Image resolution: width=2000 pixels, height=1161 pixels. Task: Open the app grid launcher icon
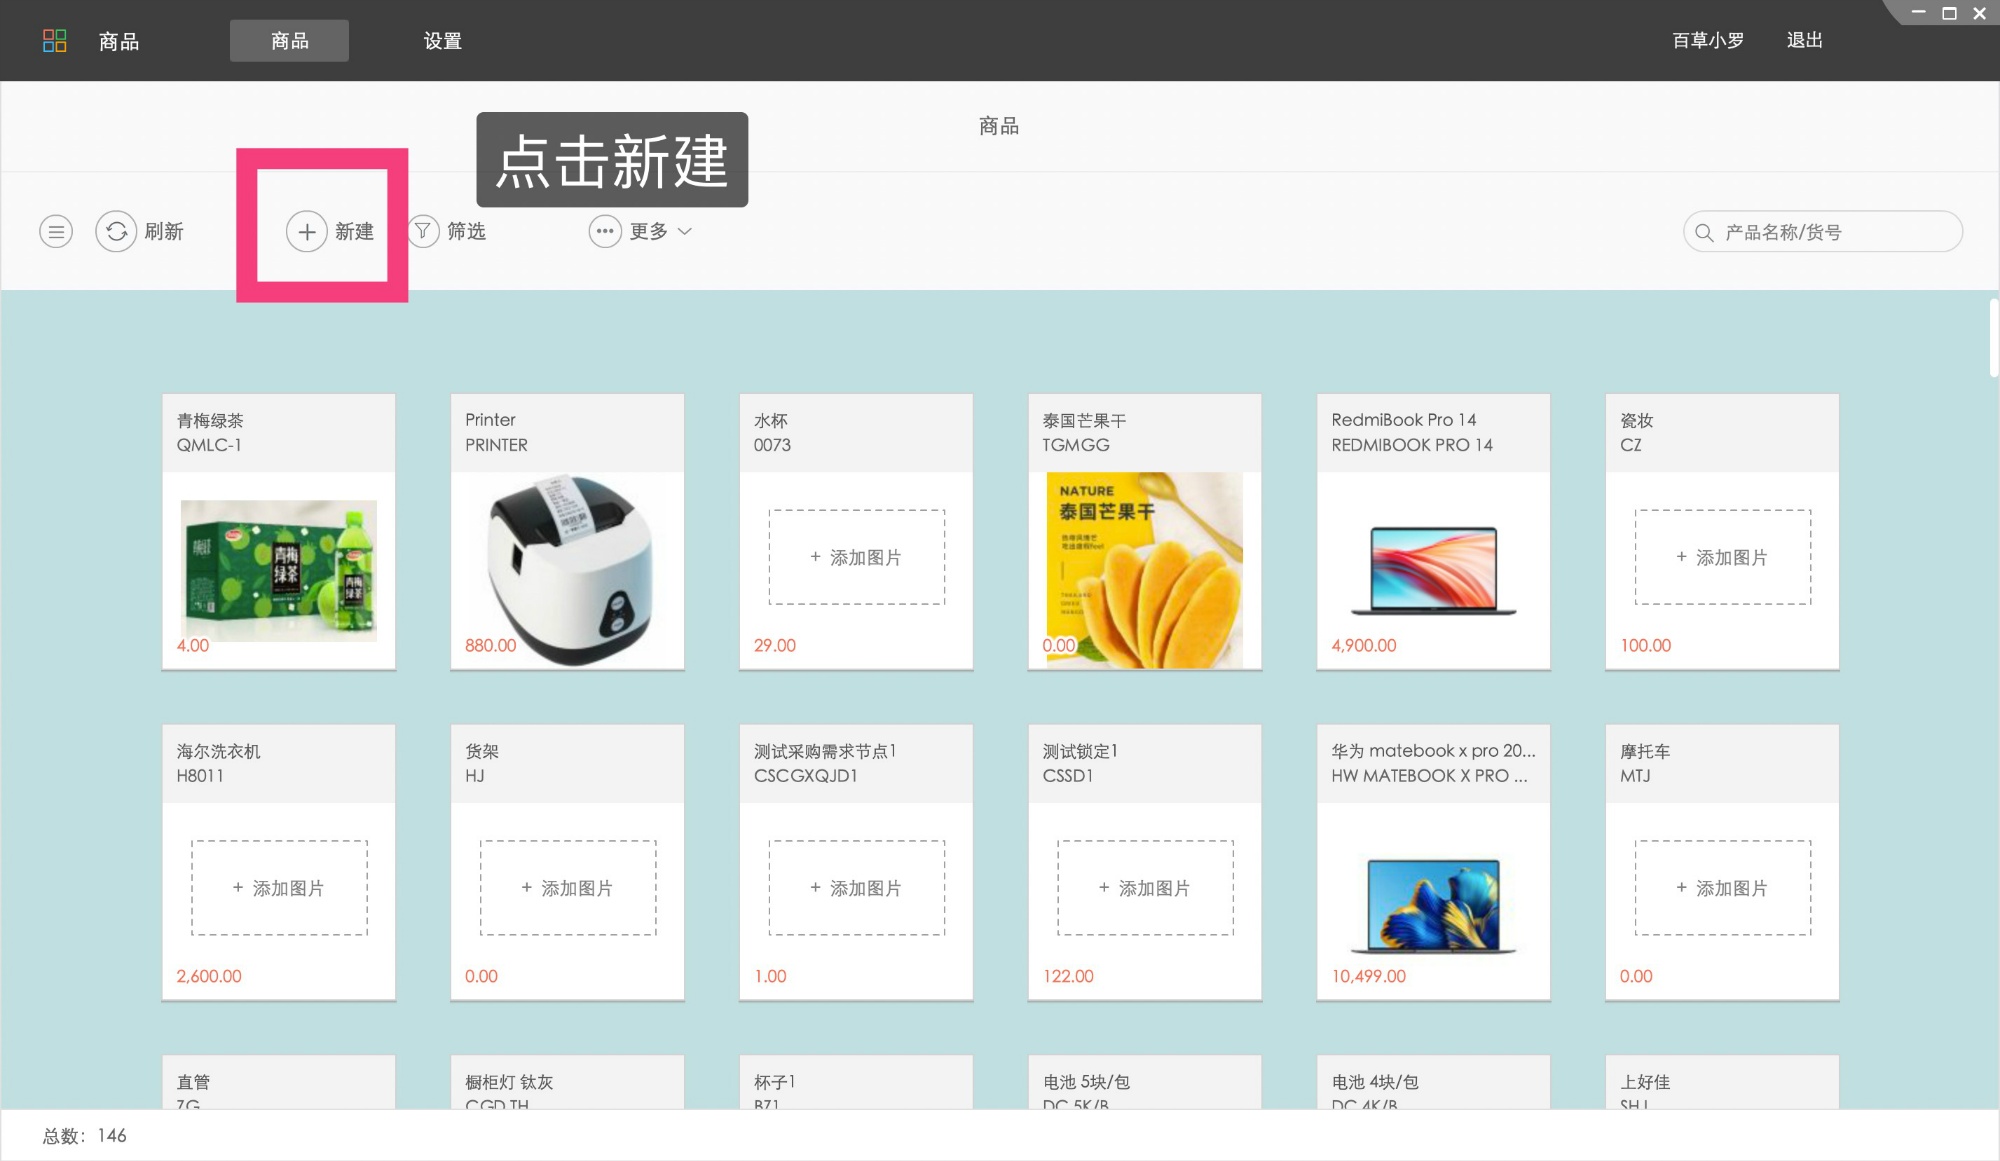pos(55,40)
